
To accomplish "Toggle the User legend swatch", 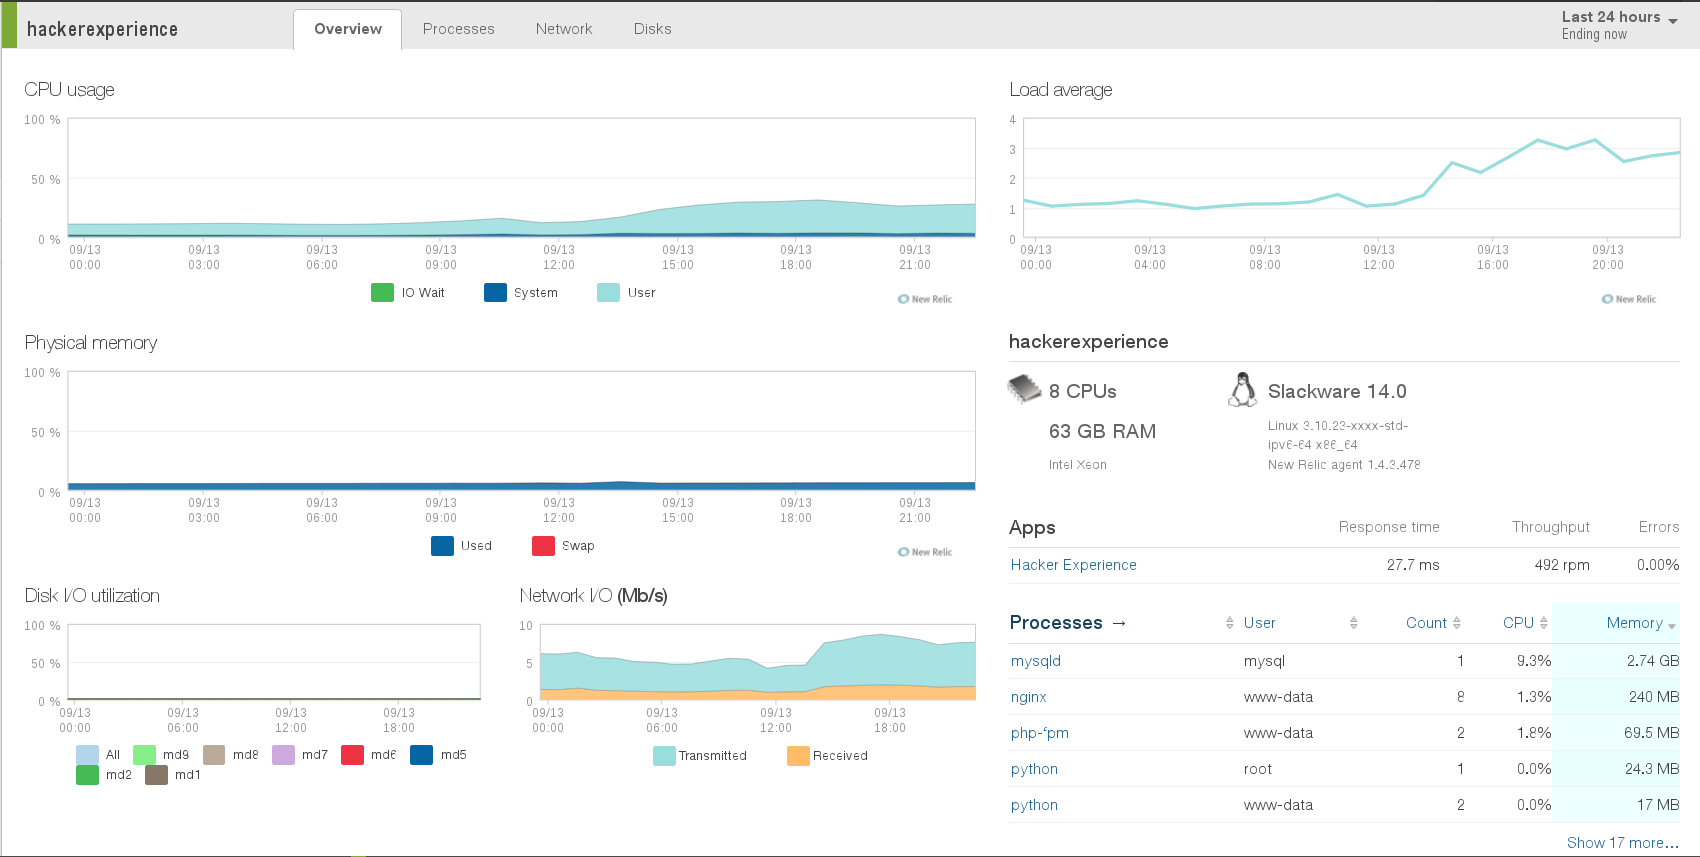I will pos(608,292).
